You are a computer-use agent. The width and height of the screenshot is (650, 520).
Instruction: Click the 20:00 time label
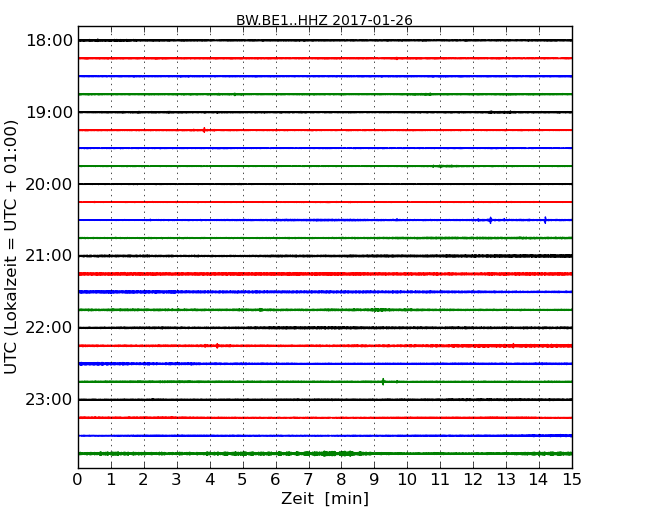49,184
